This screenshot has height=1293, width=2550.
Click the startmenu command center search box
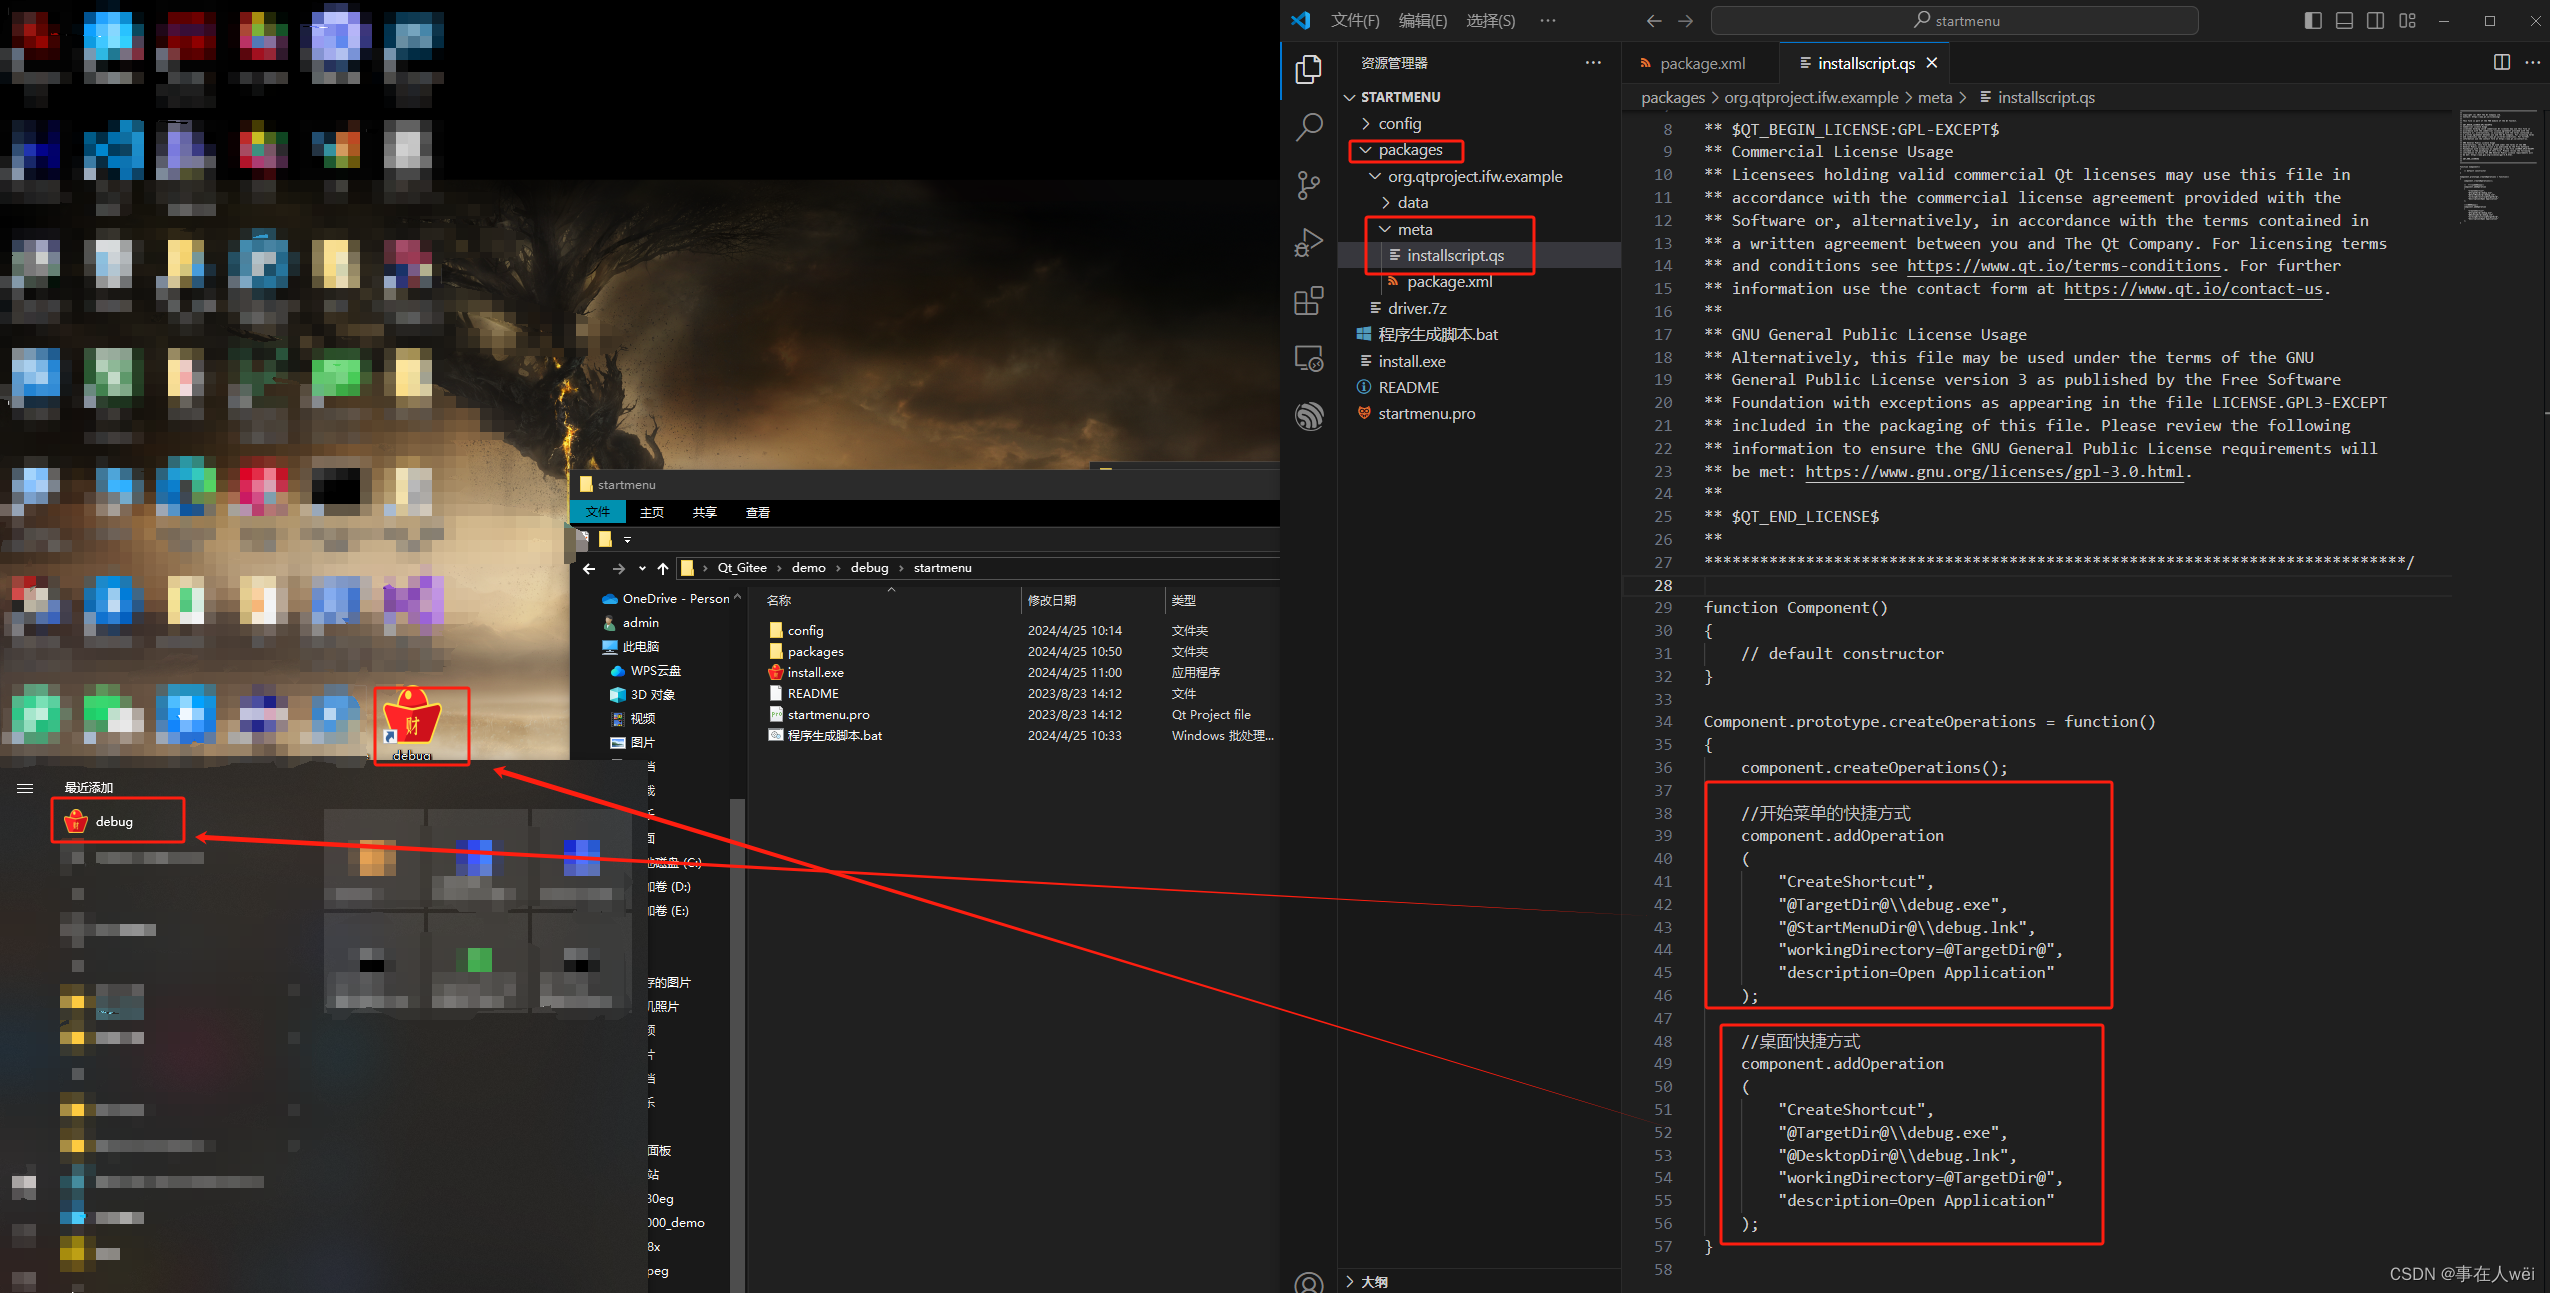1954,20
